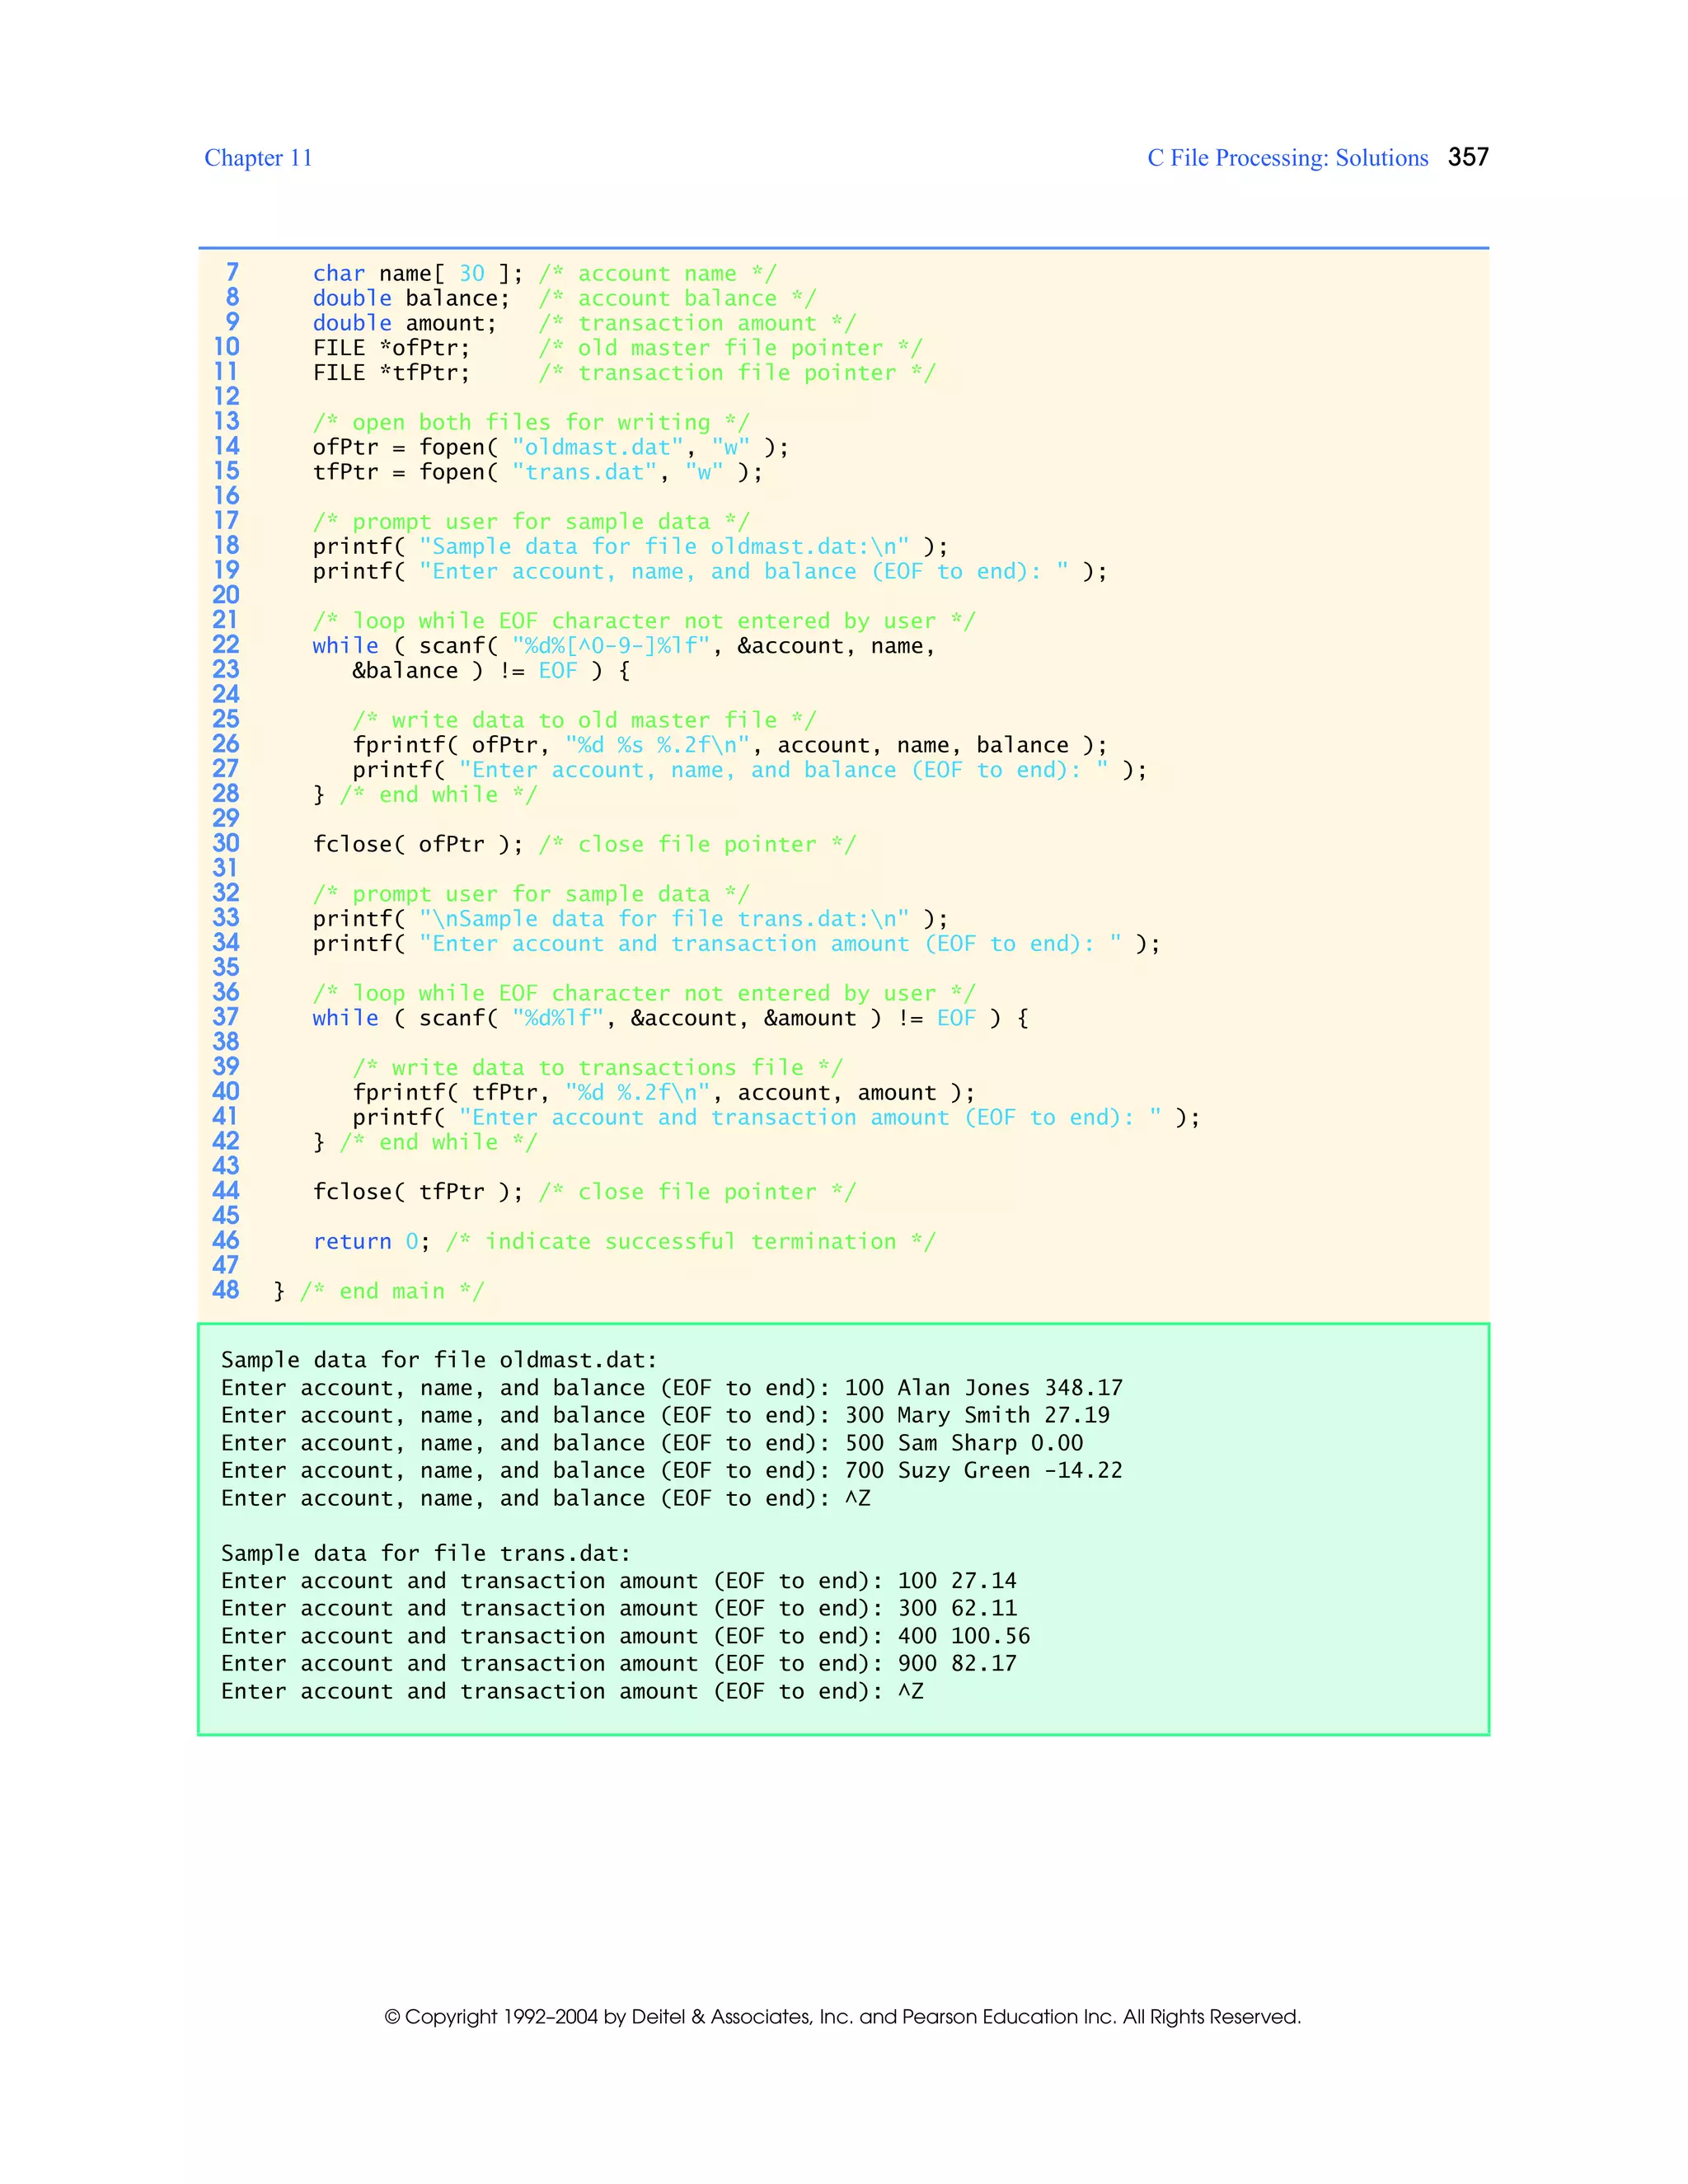Viewport: 1688px width, 2184px height.
Task: Click the 'Chapter 11' header text
Action: [258, 158]
